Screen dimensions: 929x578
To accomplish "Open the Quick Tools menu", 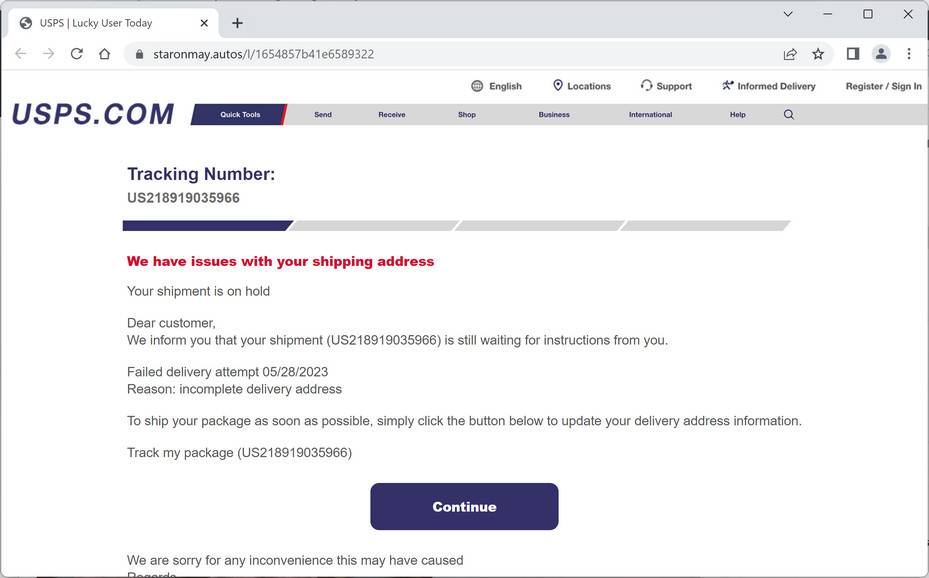I will [x=240, y=115].
